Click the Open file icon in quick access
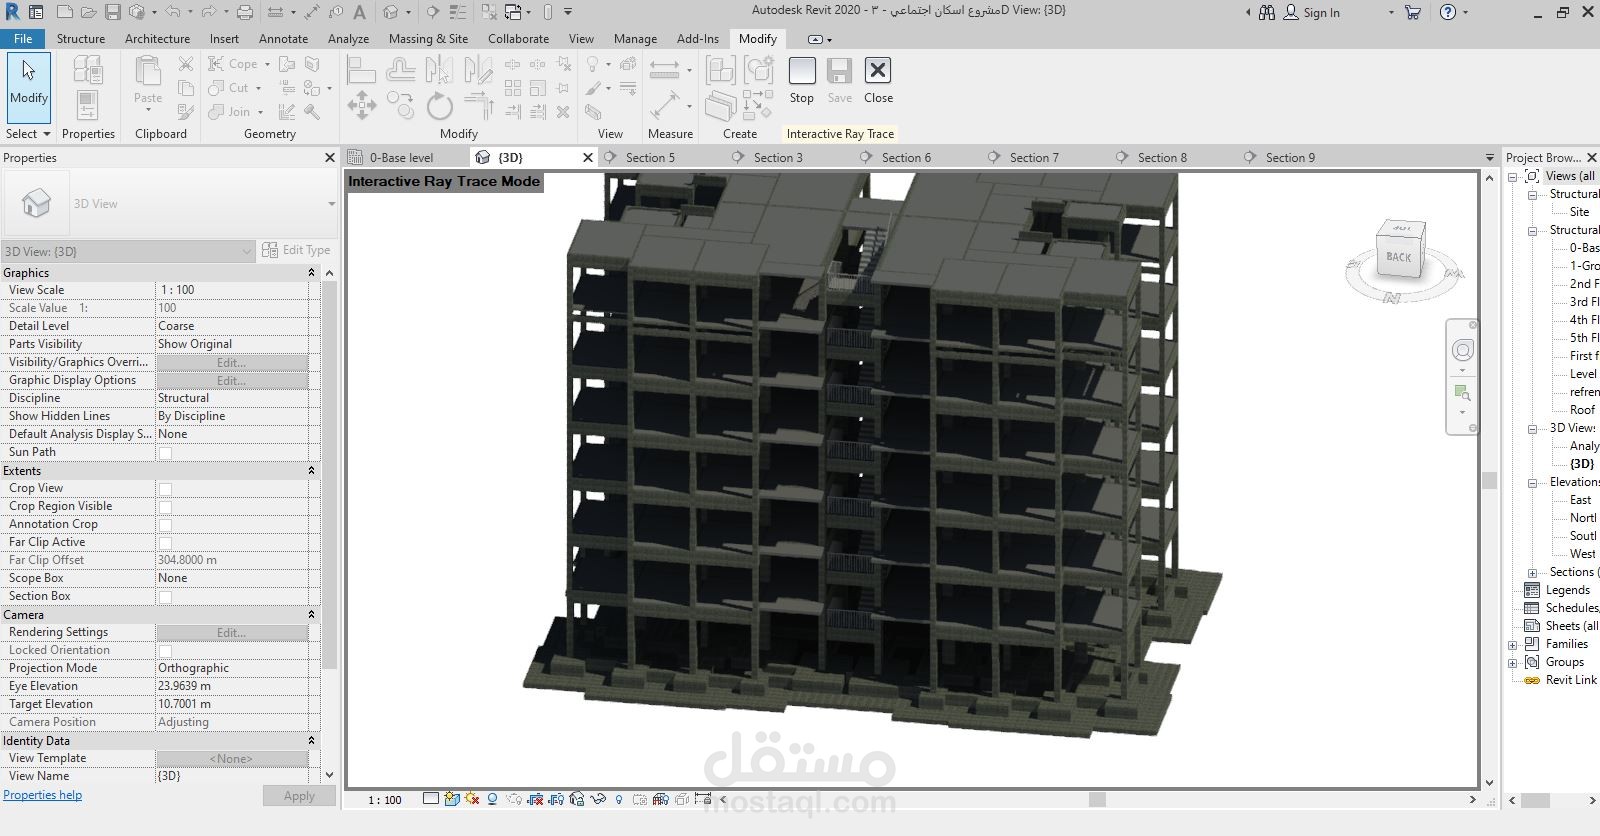Viewport: 1600px width, 836px height. (89, 12)
